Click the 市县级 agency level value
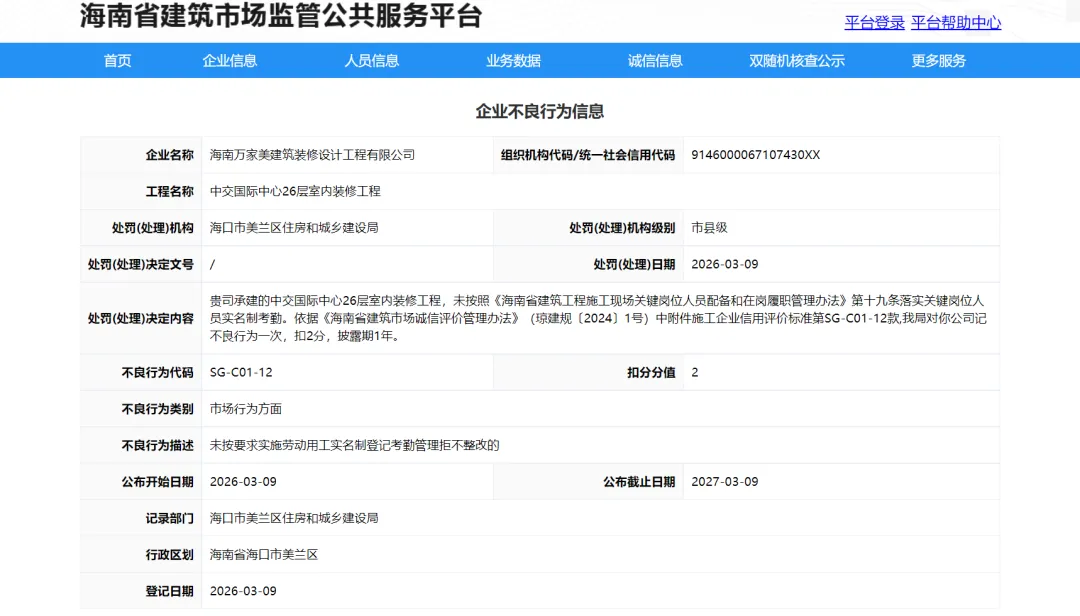1080x616 pixels. pyautogui.click(x=709, y=228)
